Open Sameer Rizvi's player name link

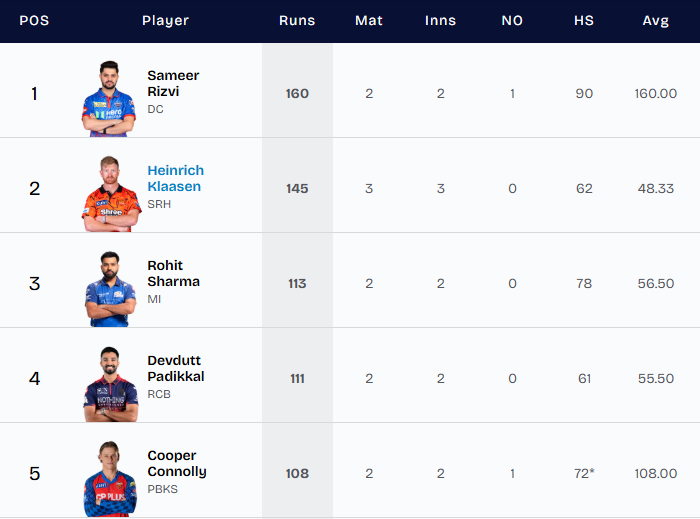coord(173,83)
